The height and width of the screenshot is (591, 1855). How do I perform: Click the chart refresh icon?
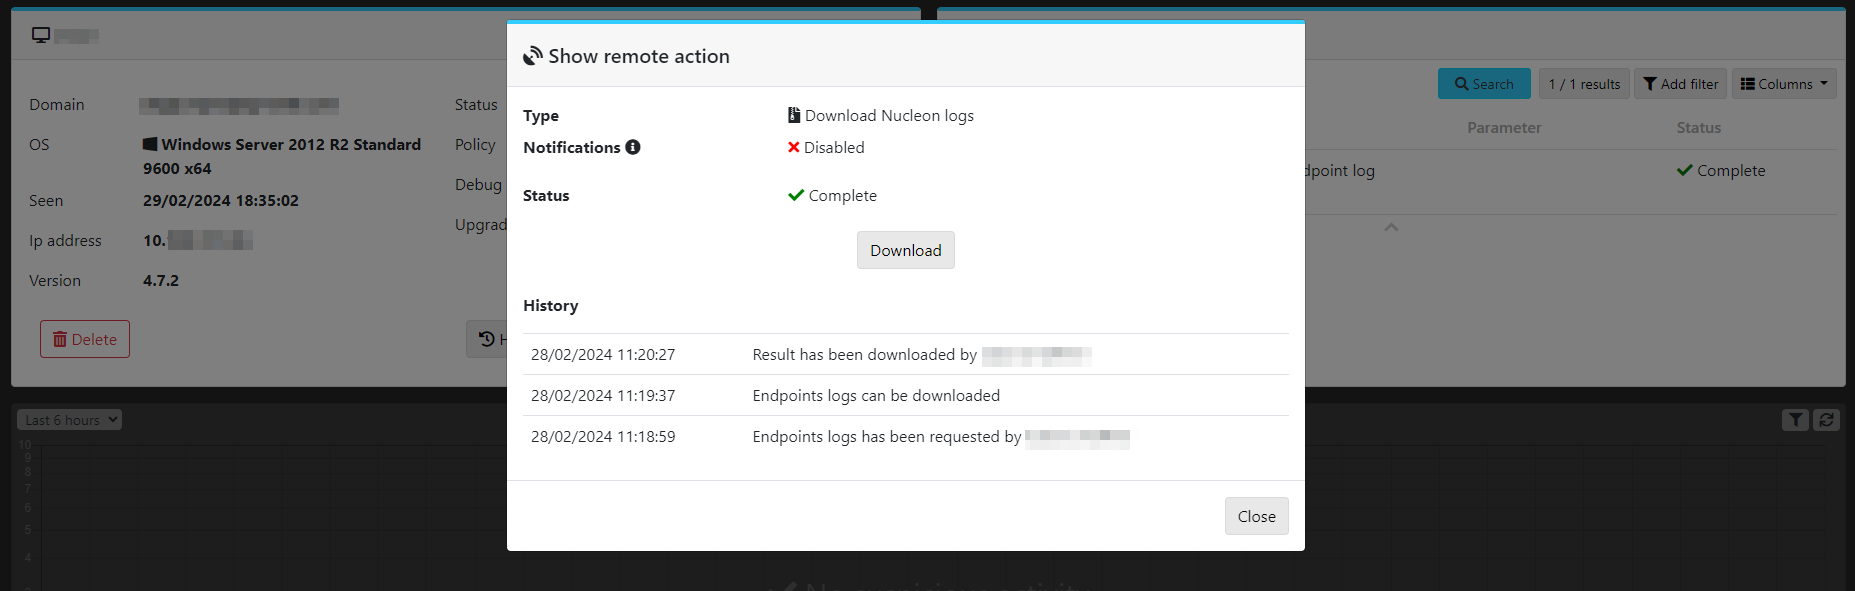[x=1826, y=420]
